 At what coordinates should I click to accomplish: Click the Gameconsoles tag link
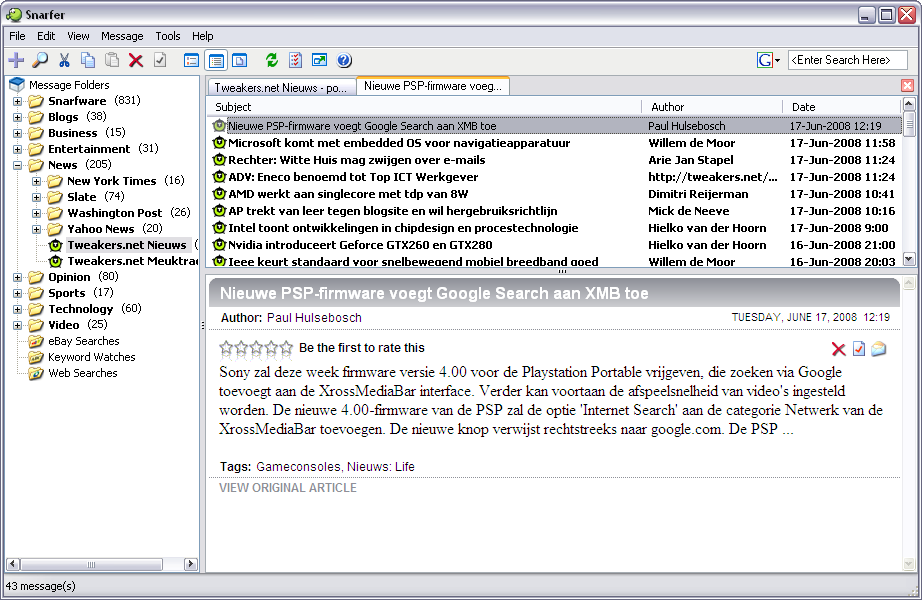(x=297, y=467)
